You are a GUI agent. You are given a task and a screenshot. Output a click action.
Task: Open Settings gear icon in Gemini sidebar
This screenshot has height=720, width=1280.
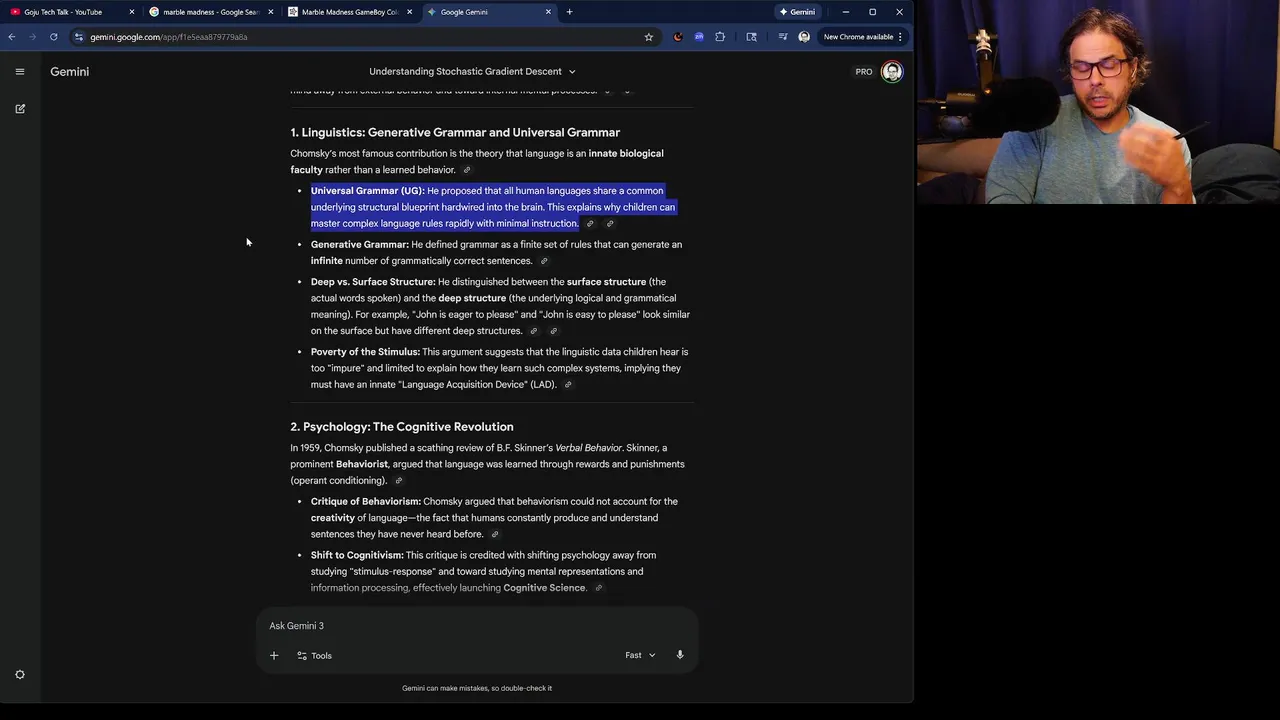[x=20, y=674]
